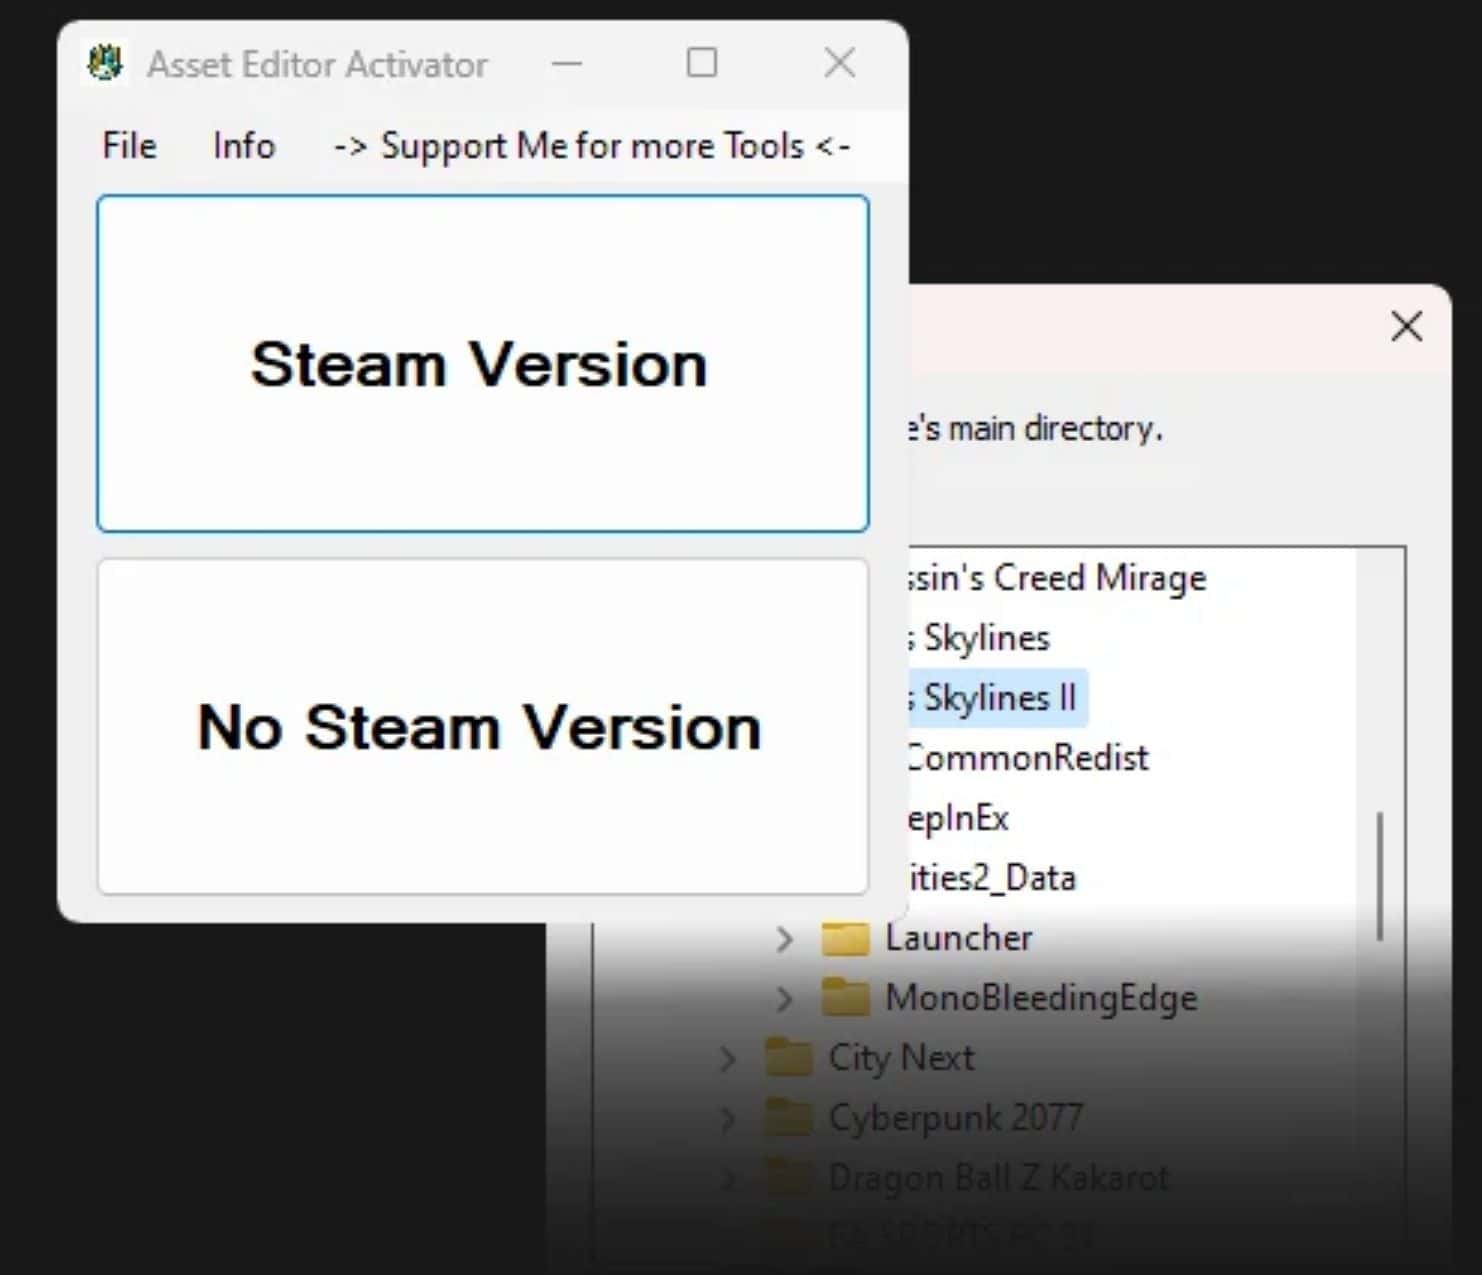Choose the Steam Version button
Screen dimensions: 1482x1275
pos(483,363)
